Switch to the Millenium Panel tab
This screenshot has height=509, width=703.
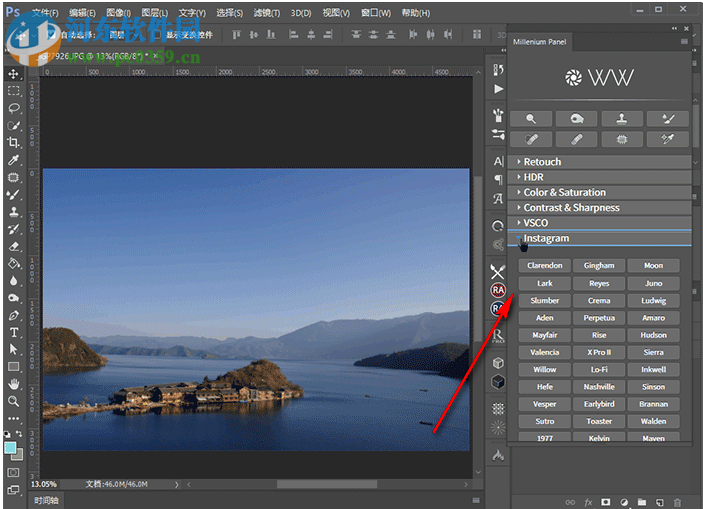540,43
